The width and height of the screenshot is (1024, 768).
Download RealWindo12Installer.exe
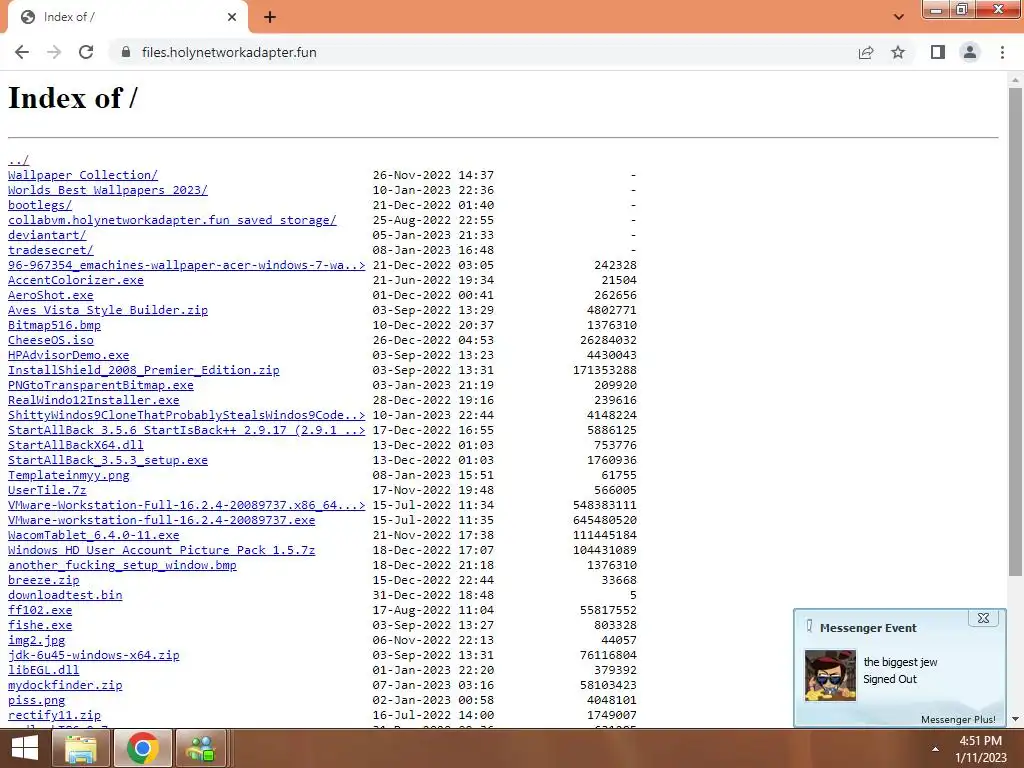pyautogui.click(x=93, y=400)
